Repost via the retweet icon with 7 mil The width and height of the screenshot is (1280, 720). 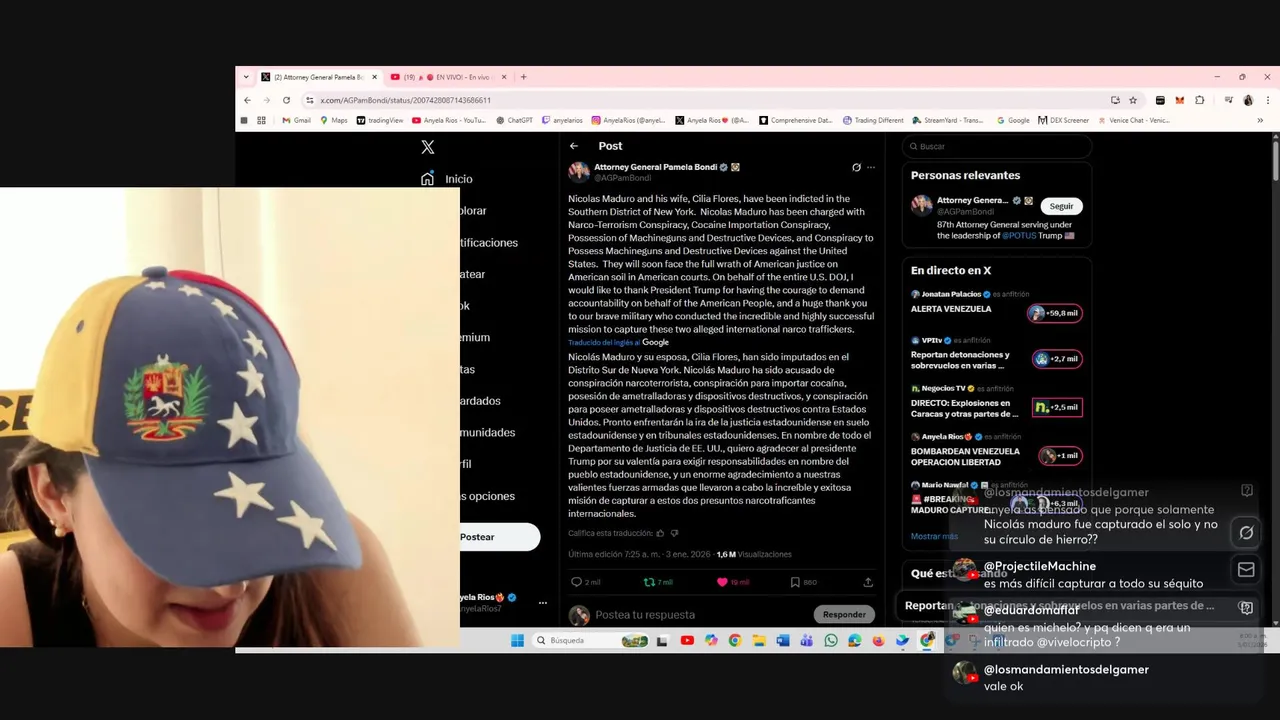658,582
